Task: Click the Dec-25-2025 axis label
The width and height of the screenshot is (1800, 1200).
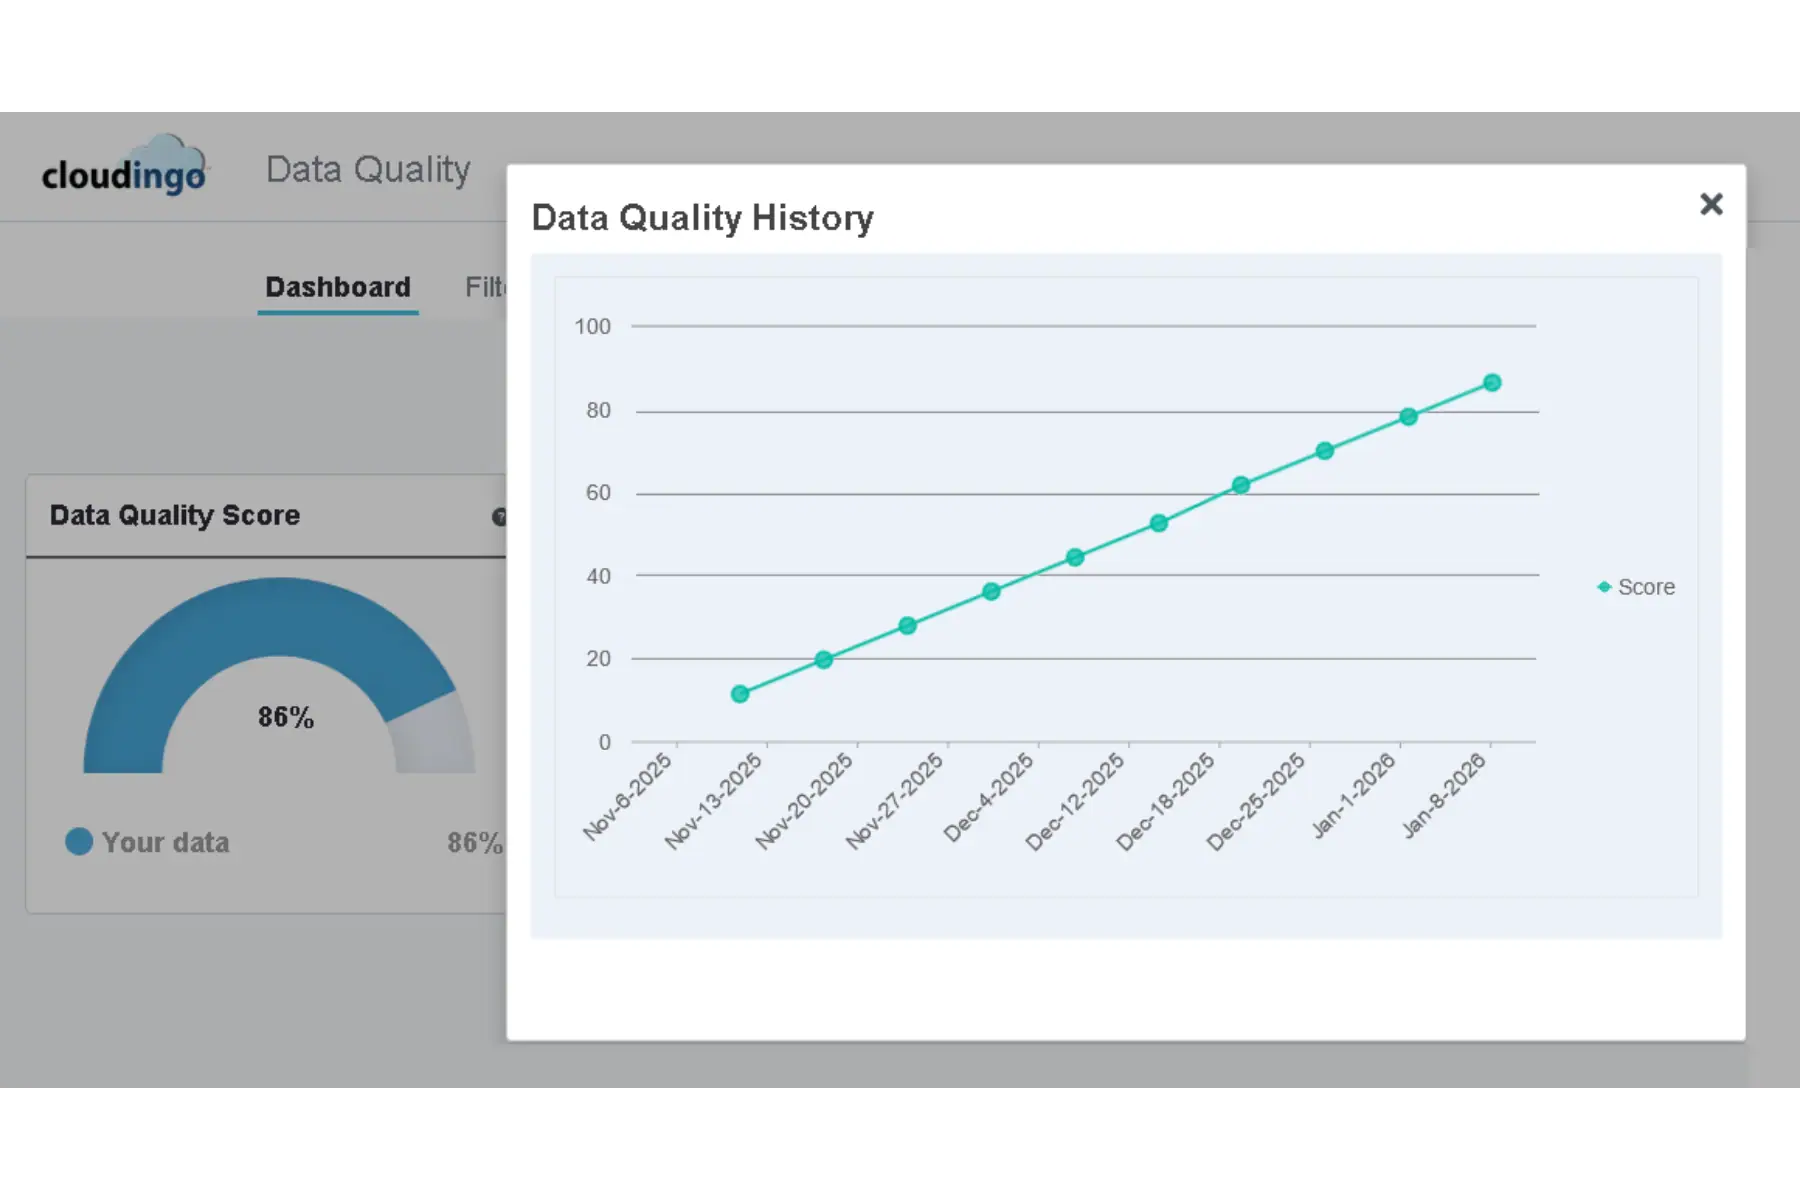Action: (1256, 801)
